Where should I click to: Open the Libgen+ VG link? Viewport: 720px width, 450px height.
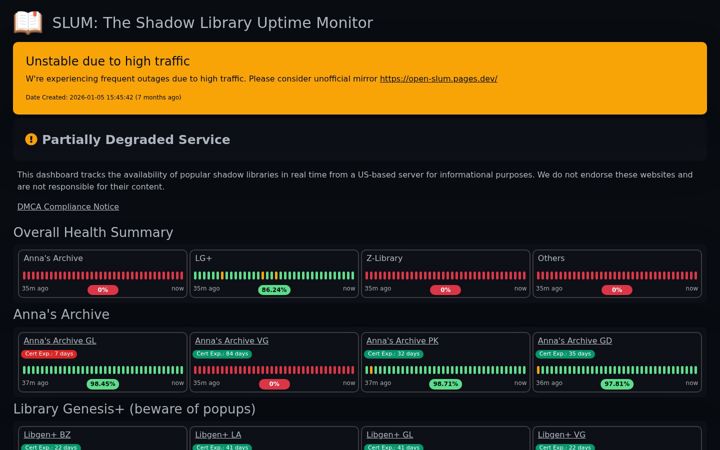(x=562, y=434)
